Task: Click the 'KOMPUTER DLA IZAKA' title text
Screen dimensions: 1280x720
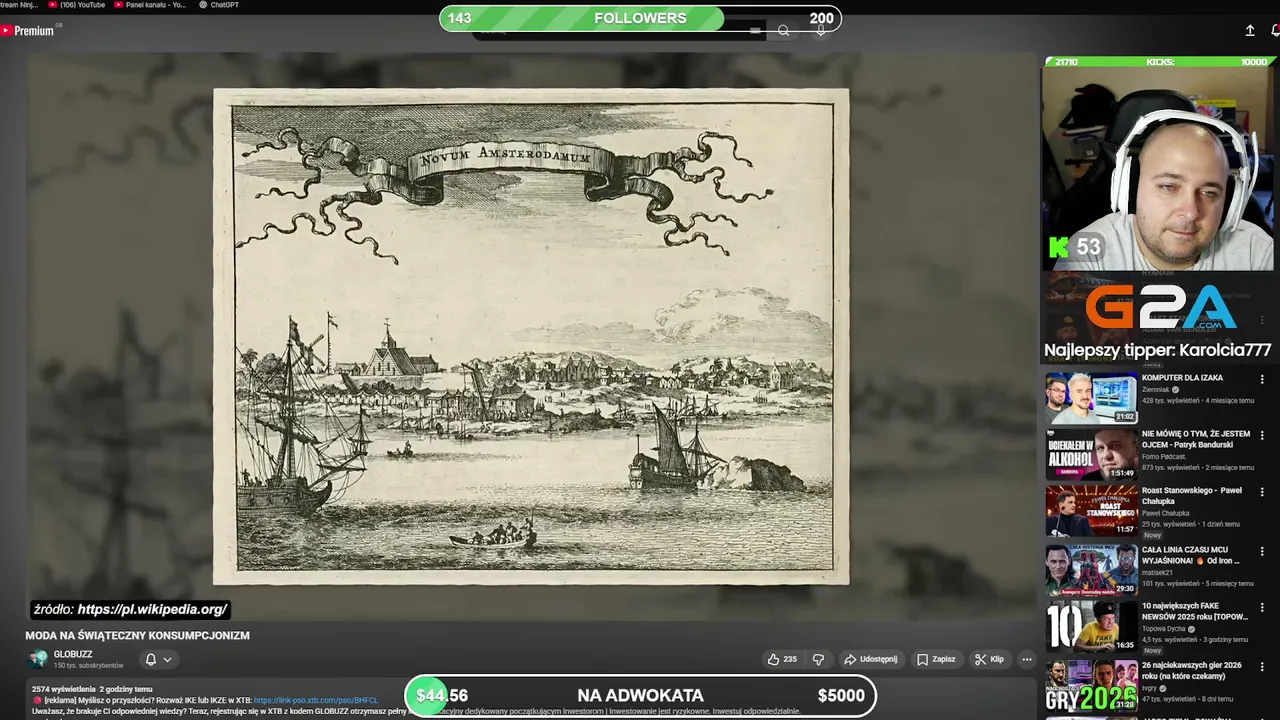Action: click(x=1182, y=378)
